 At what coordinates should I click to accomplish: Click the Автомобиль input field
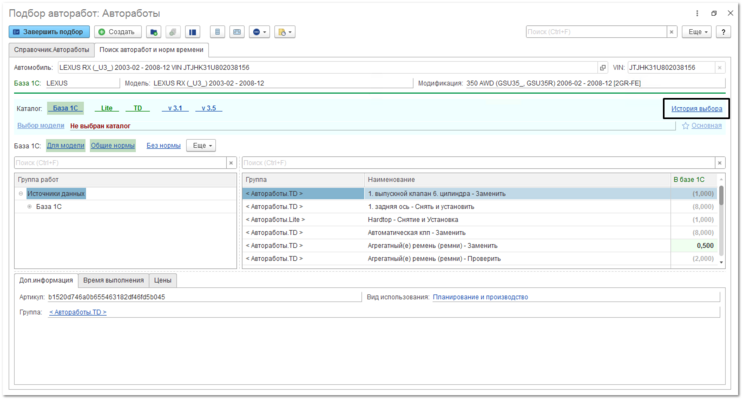click(328, 68)
